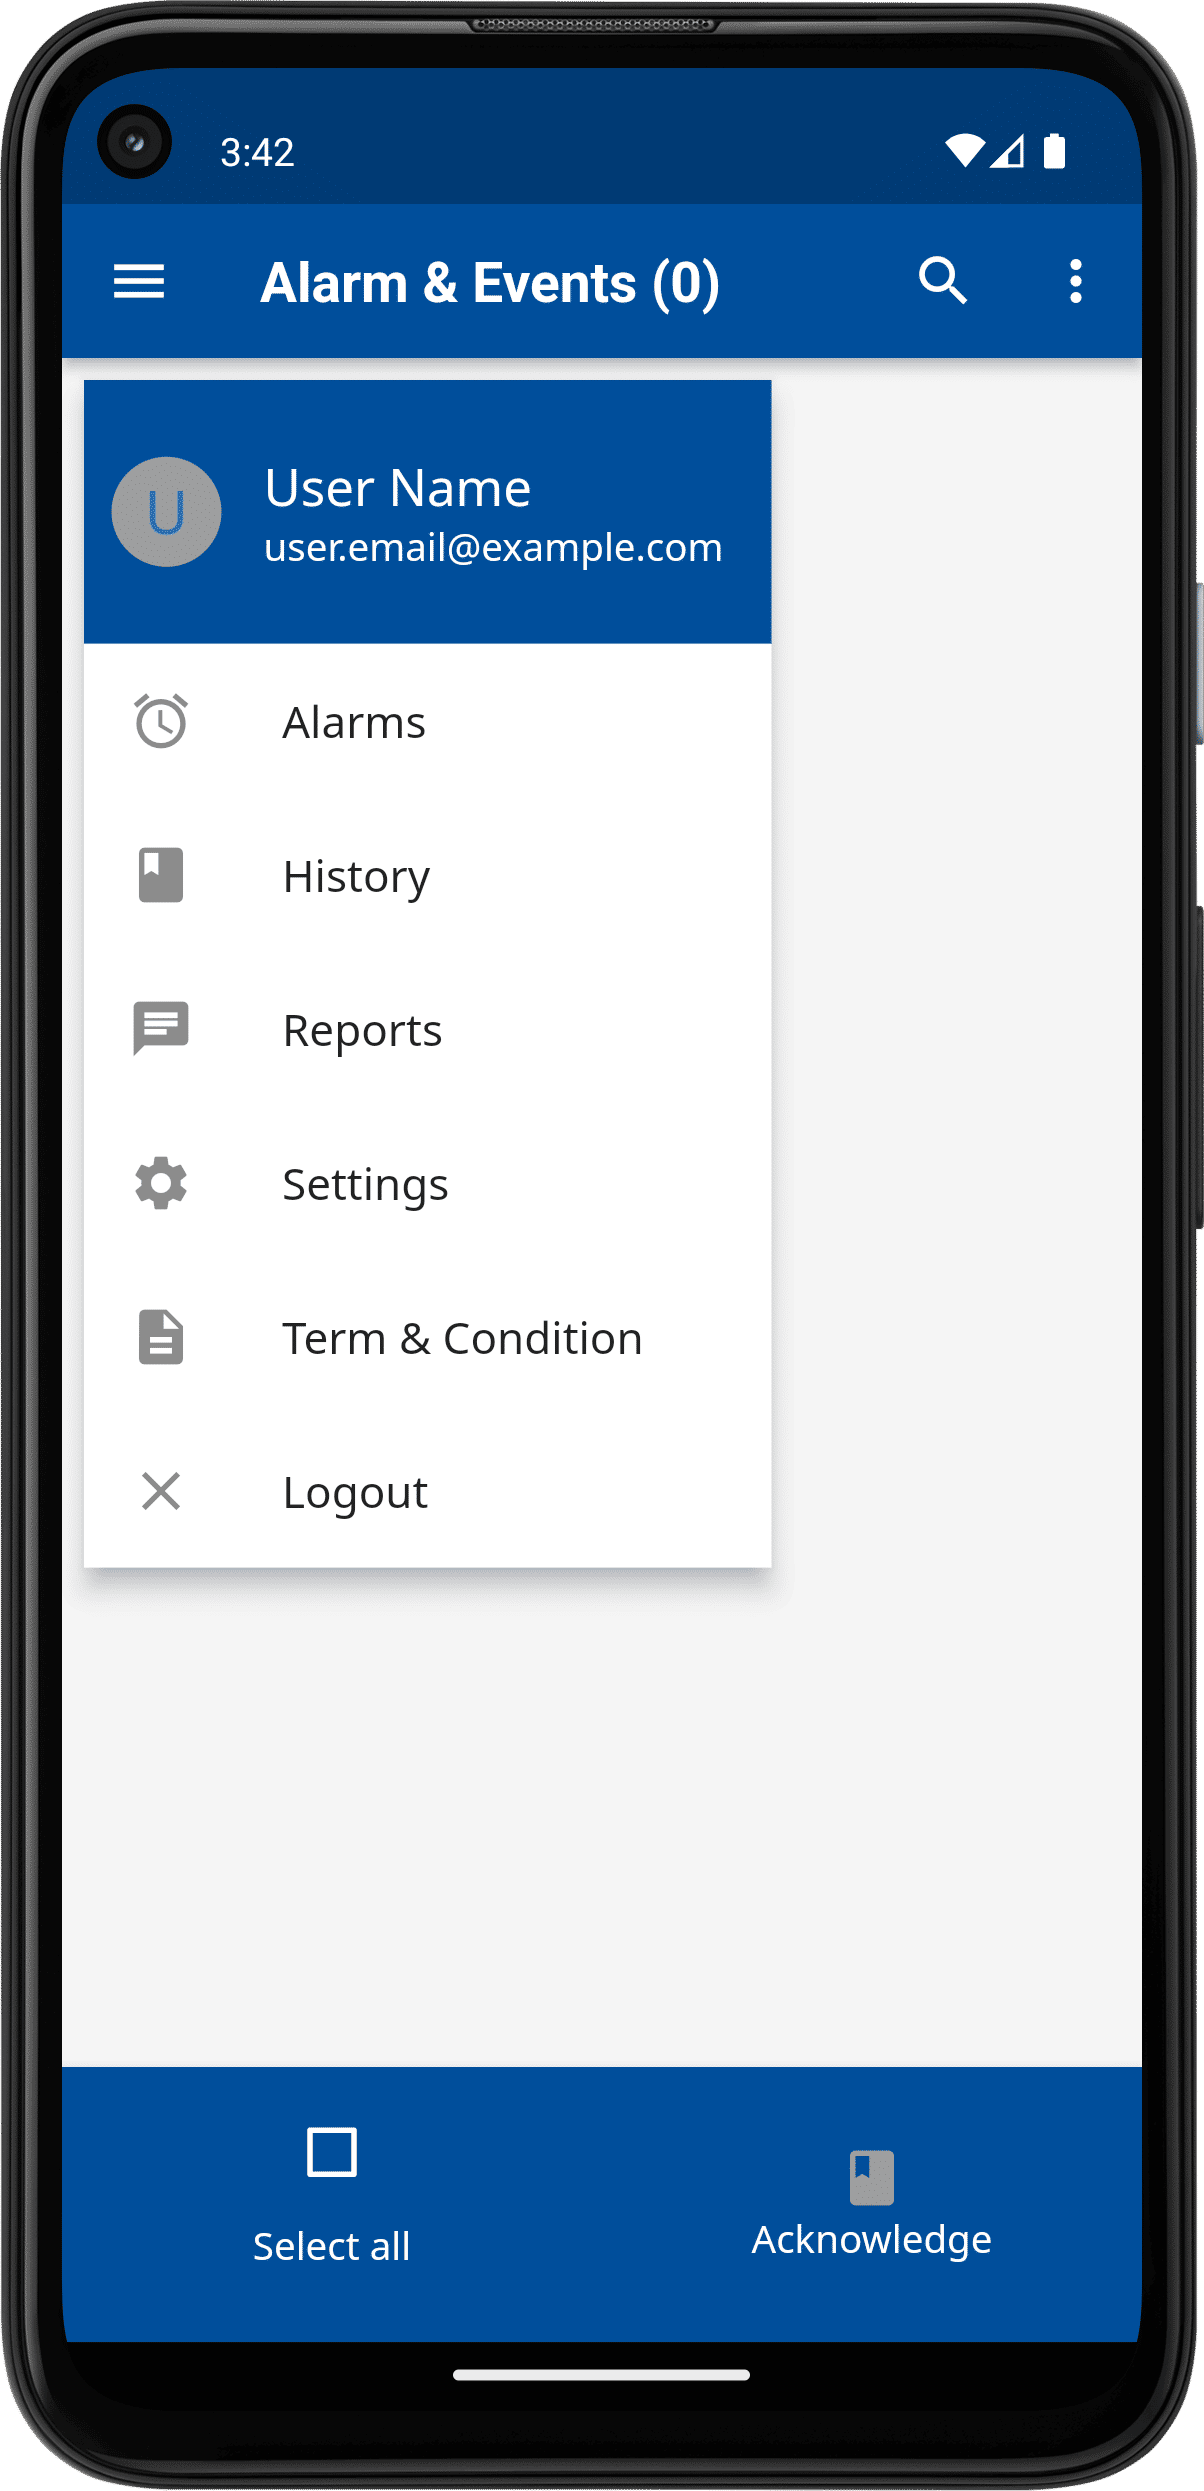Tap the Select all label

click(332, 2246)
